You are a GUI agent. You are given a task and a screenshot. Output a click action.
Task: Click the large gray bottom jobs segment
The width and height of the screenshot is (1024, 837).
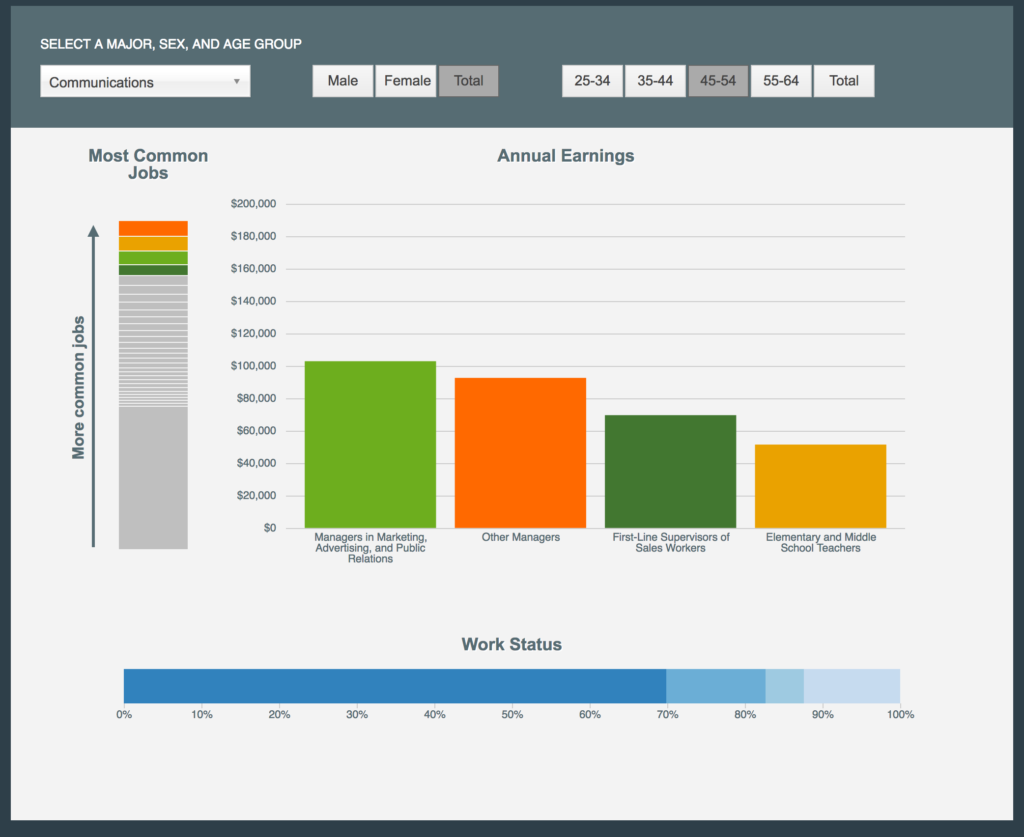[153, 477]
